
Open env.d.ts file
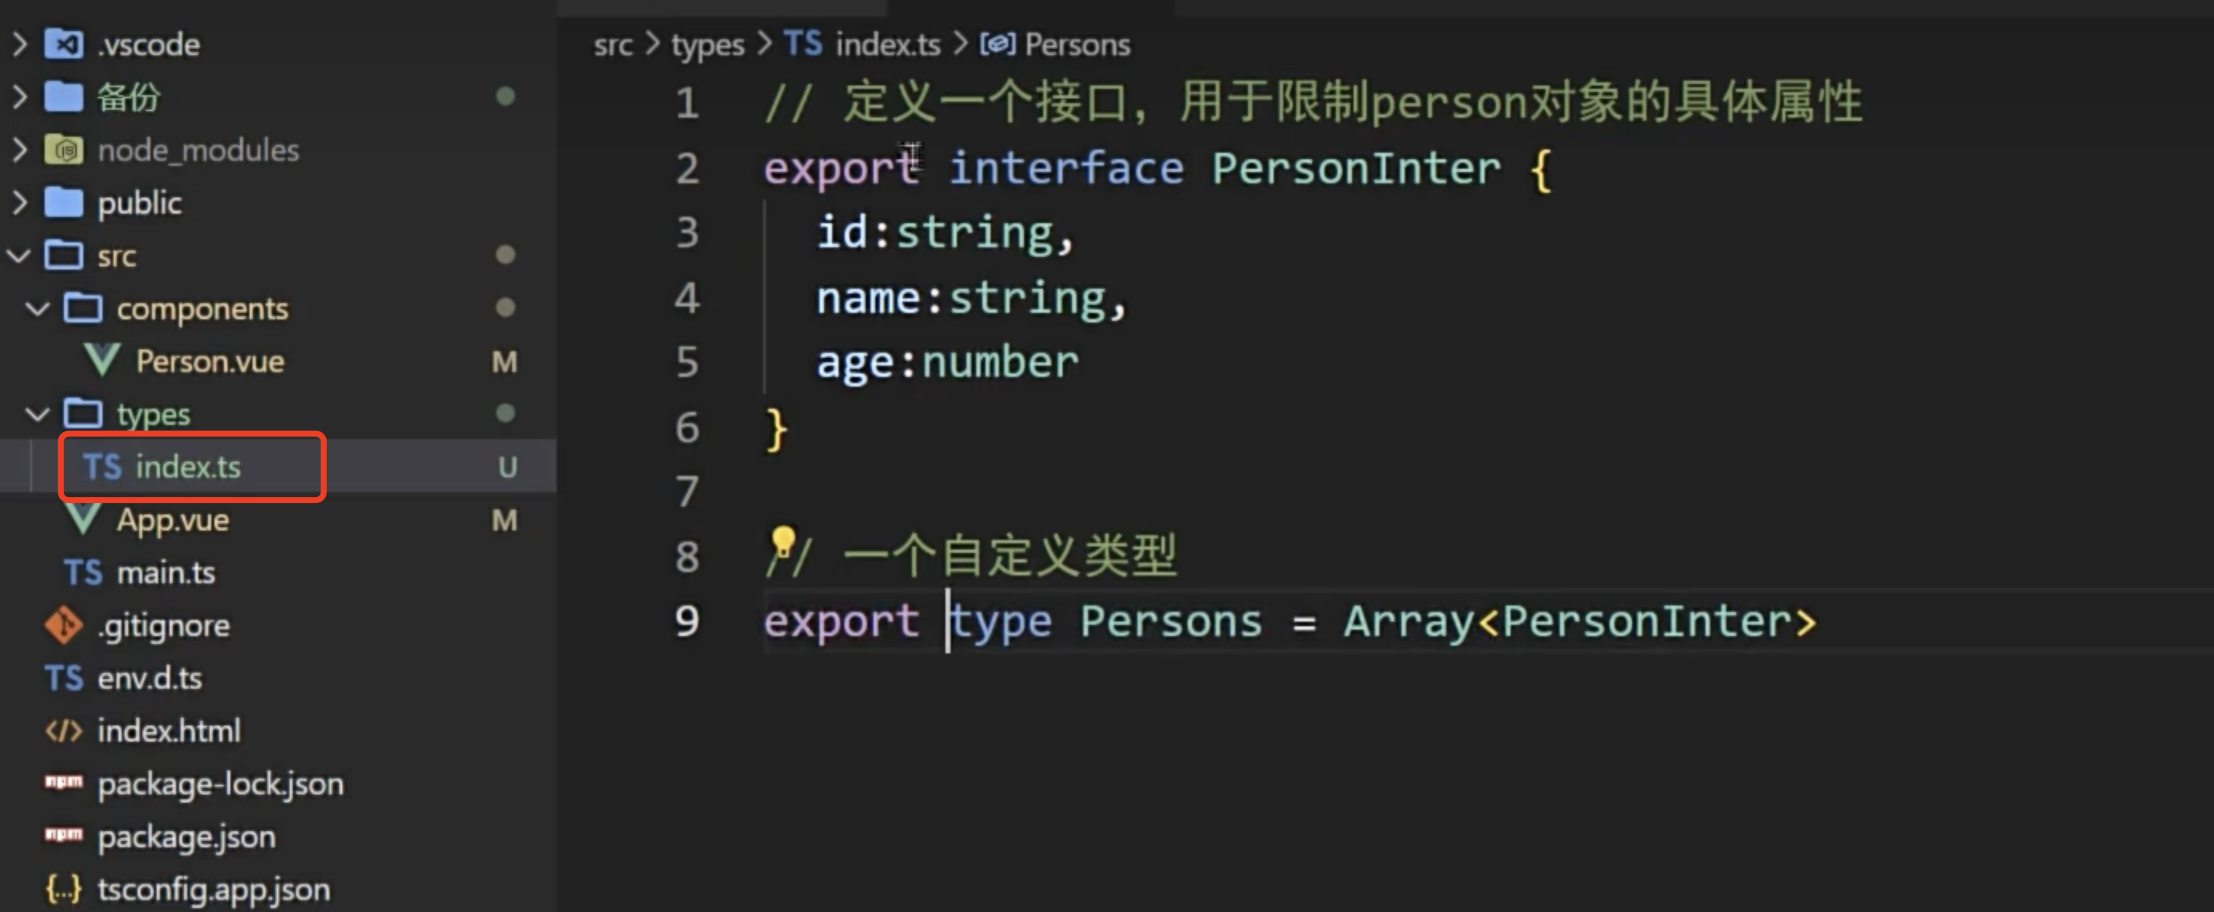[150, 679]
